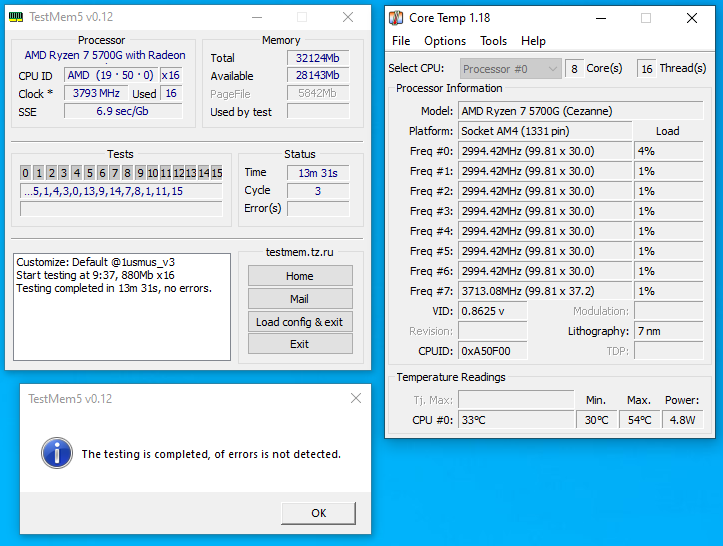The image size is (723, 546).
Task: Open the File menu in Core Temp
Action: pyautogui.click(x=401, y=41)
